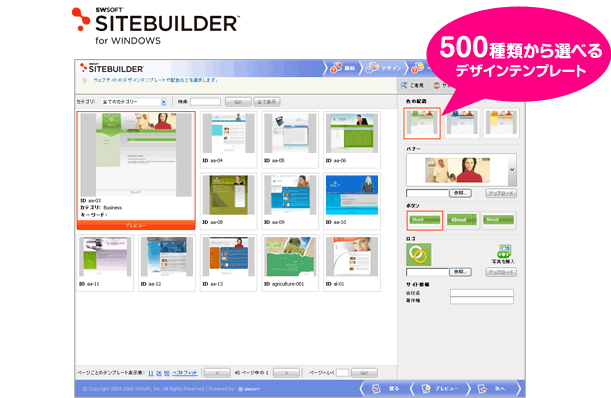The image size is (611, 398).
Task: Choose the green color scheme swatch
Action: pyautogui.click(x=422, y=123)
